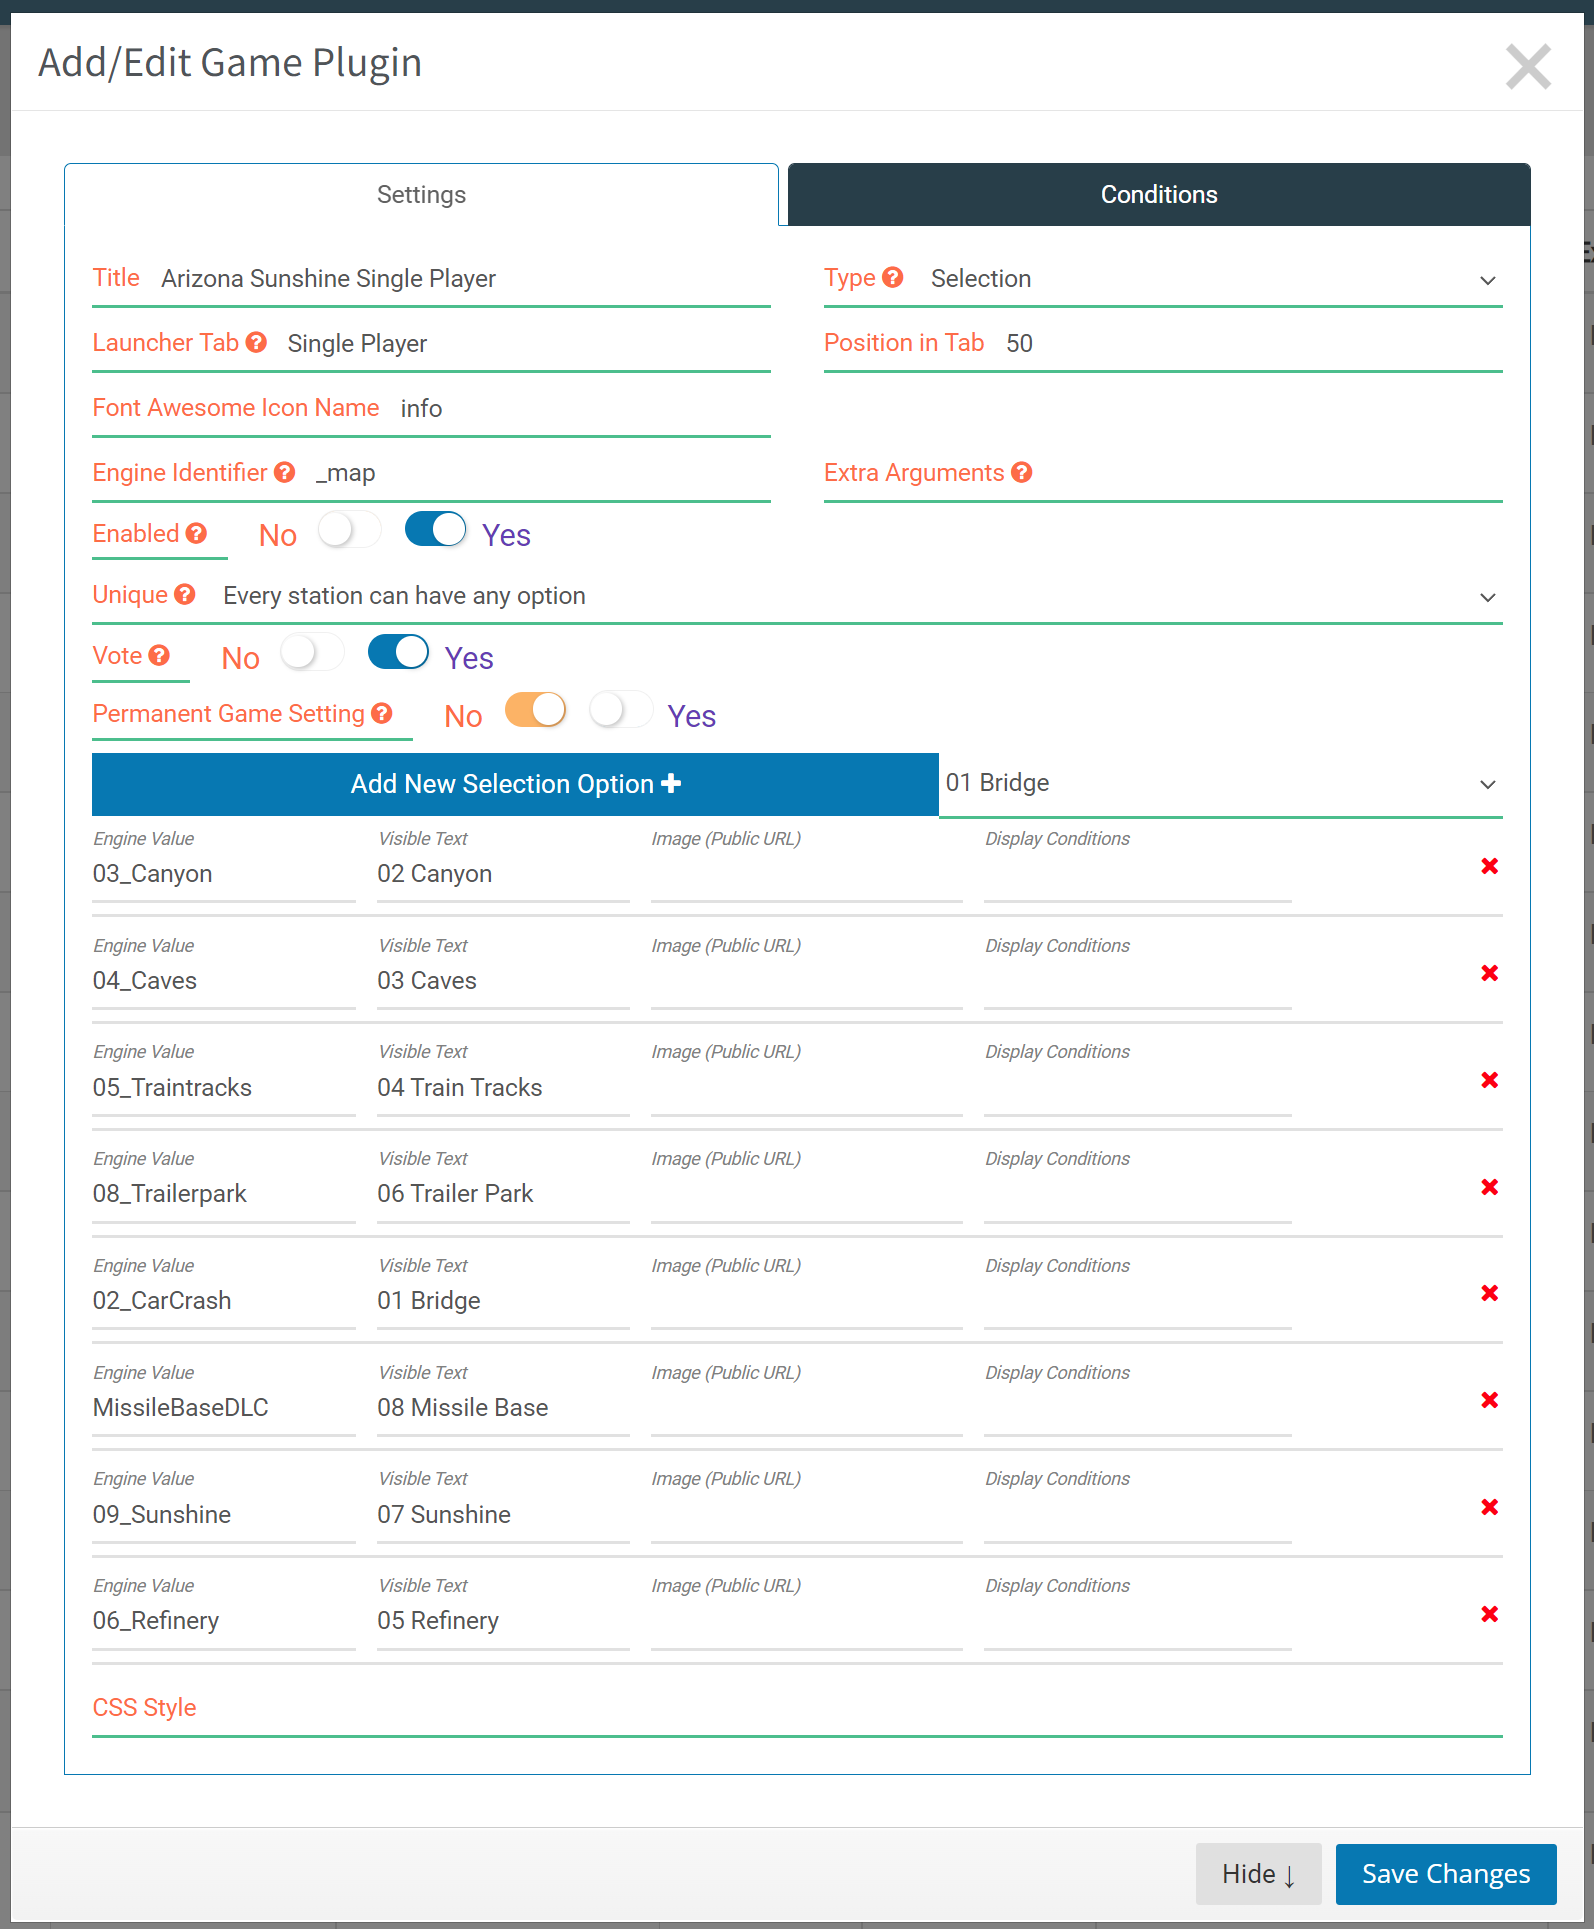1594x1929 pixels.
Task: Click the CSS Style input field
Action: pyautogui.click(x=850, y=1708)
